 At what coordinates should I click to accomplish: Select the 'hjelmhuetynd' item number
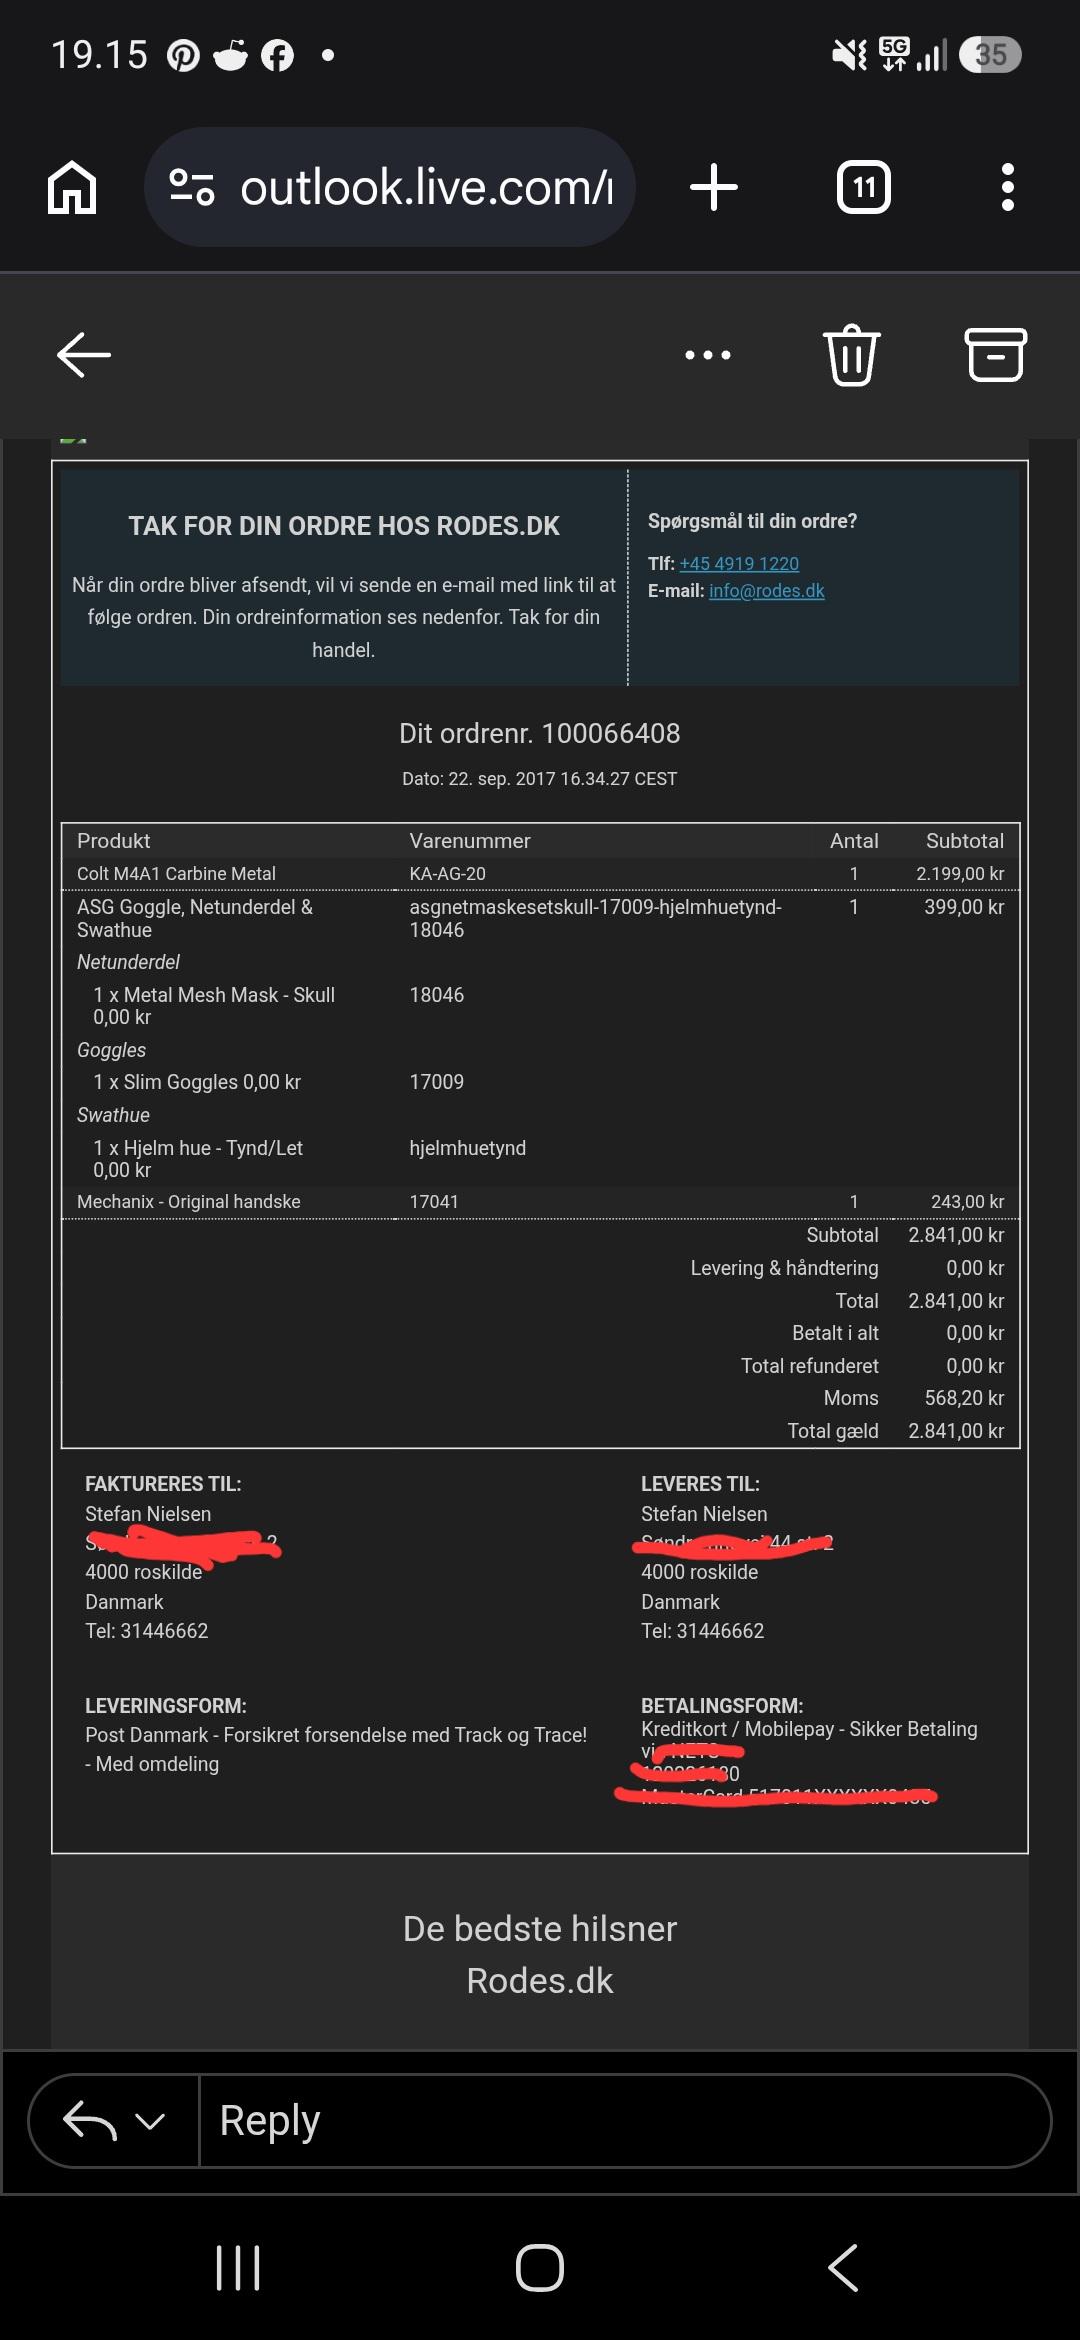(467, 1148)
